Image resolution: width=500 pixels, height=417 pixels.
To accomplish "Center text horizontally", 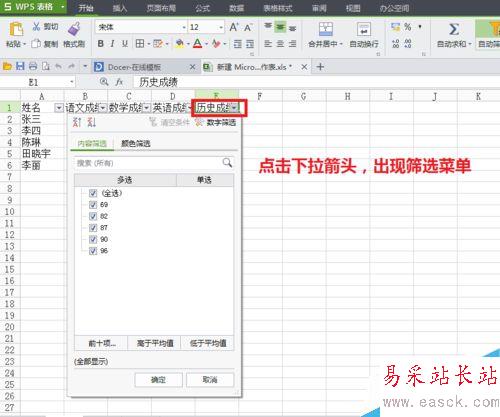I will (280, 44).
